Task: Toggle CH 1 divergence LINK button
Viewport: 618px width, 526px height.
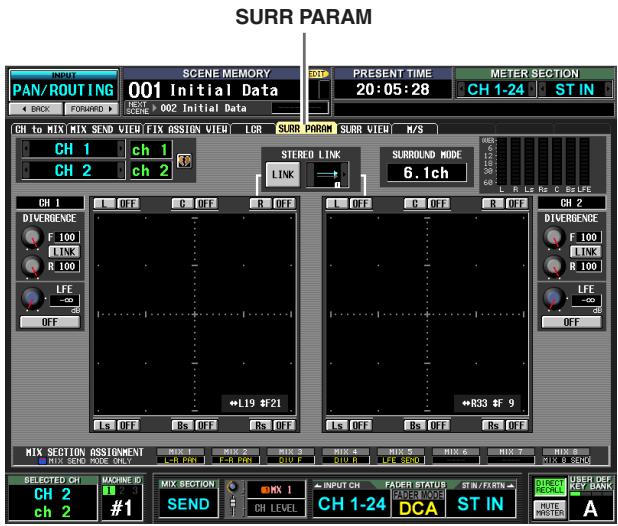Action: pos(64,252)
